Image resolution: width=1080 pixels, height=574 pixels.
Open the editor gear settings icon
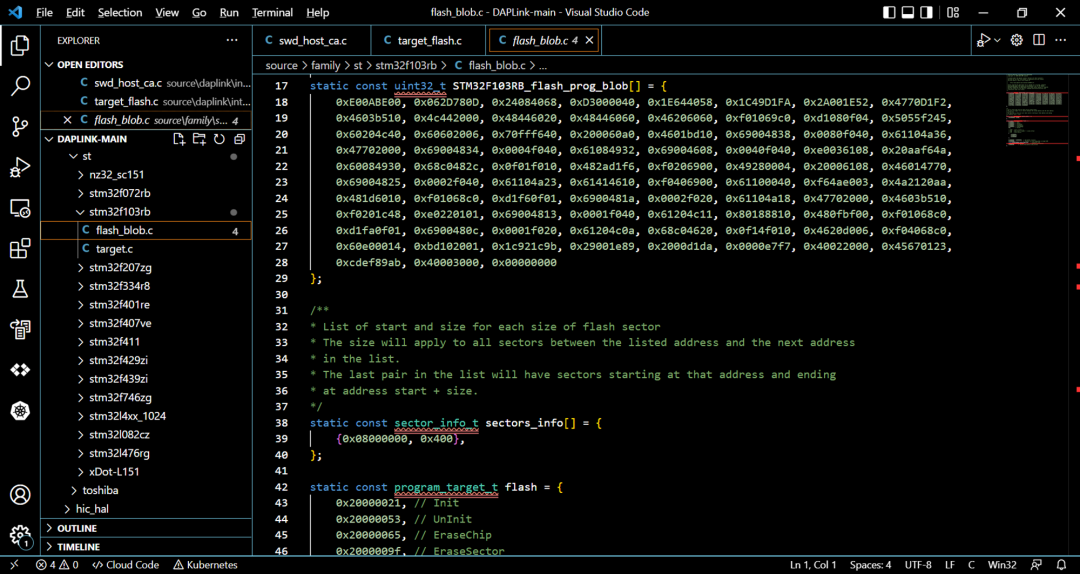[1017, 40]
